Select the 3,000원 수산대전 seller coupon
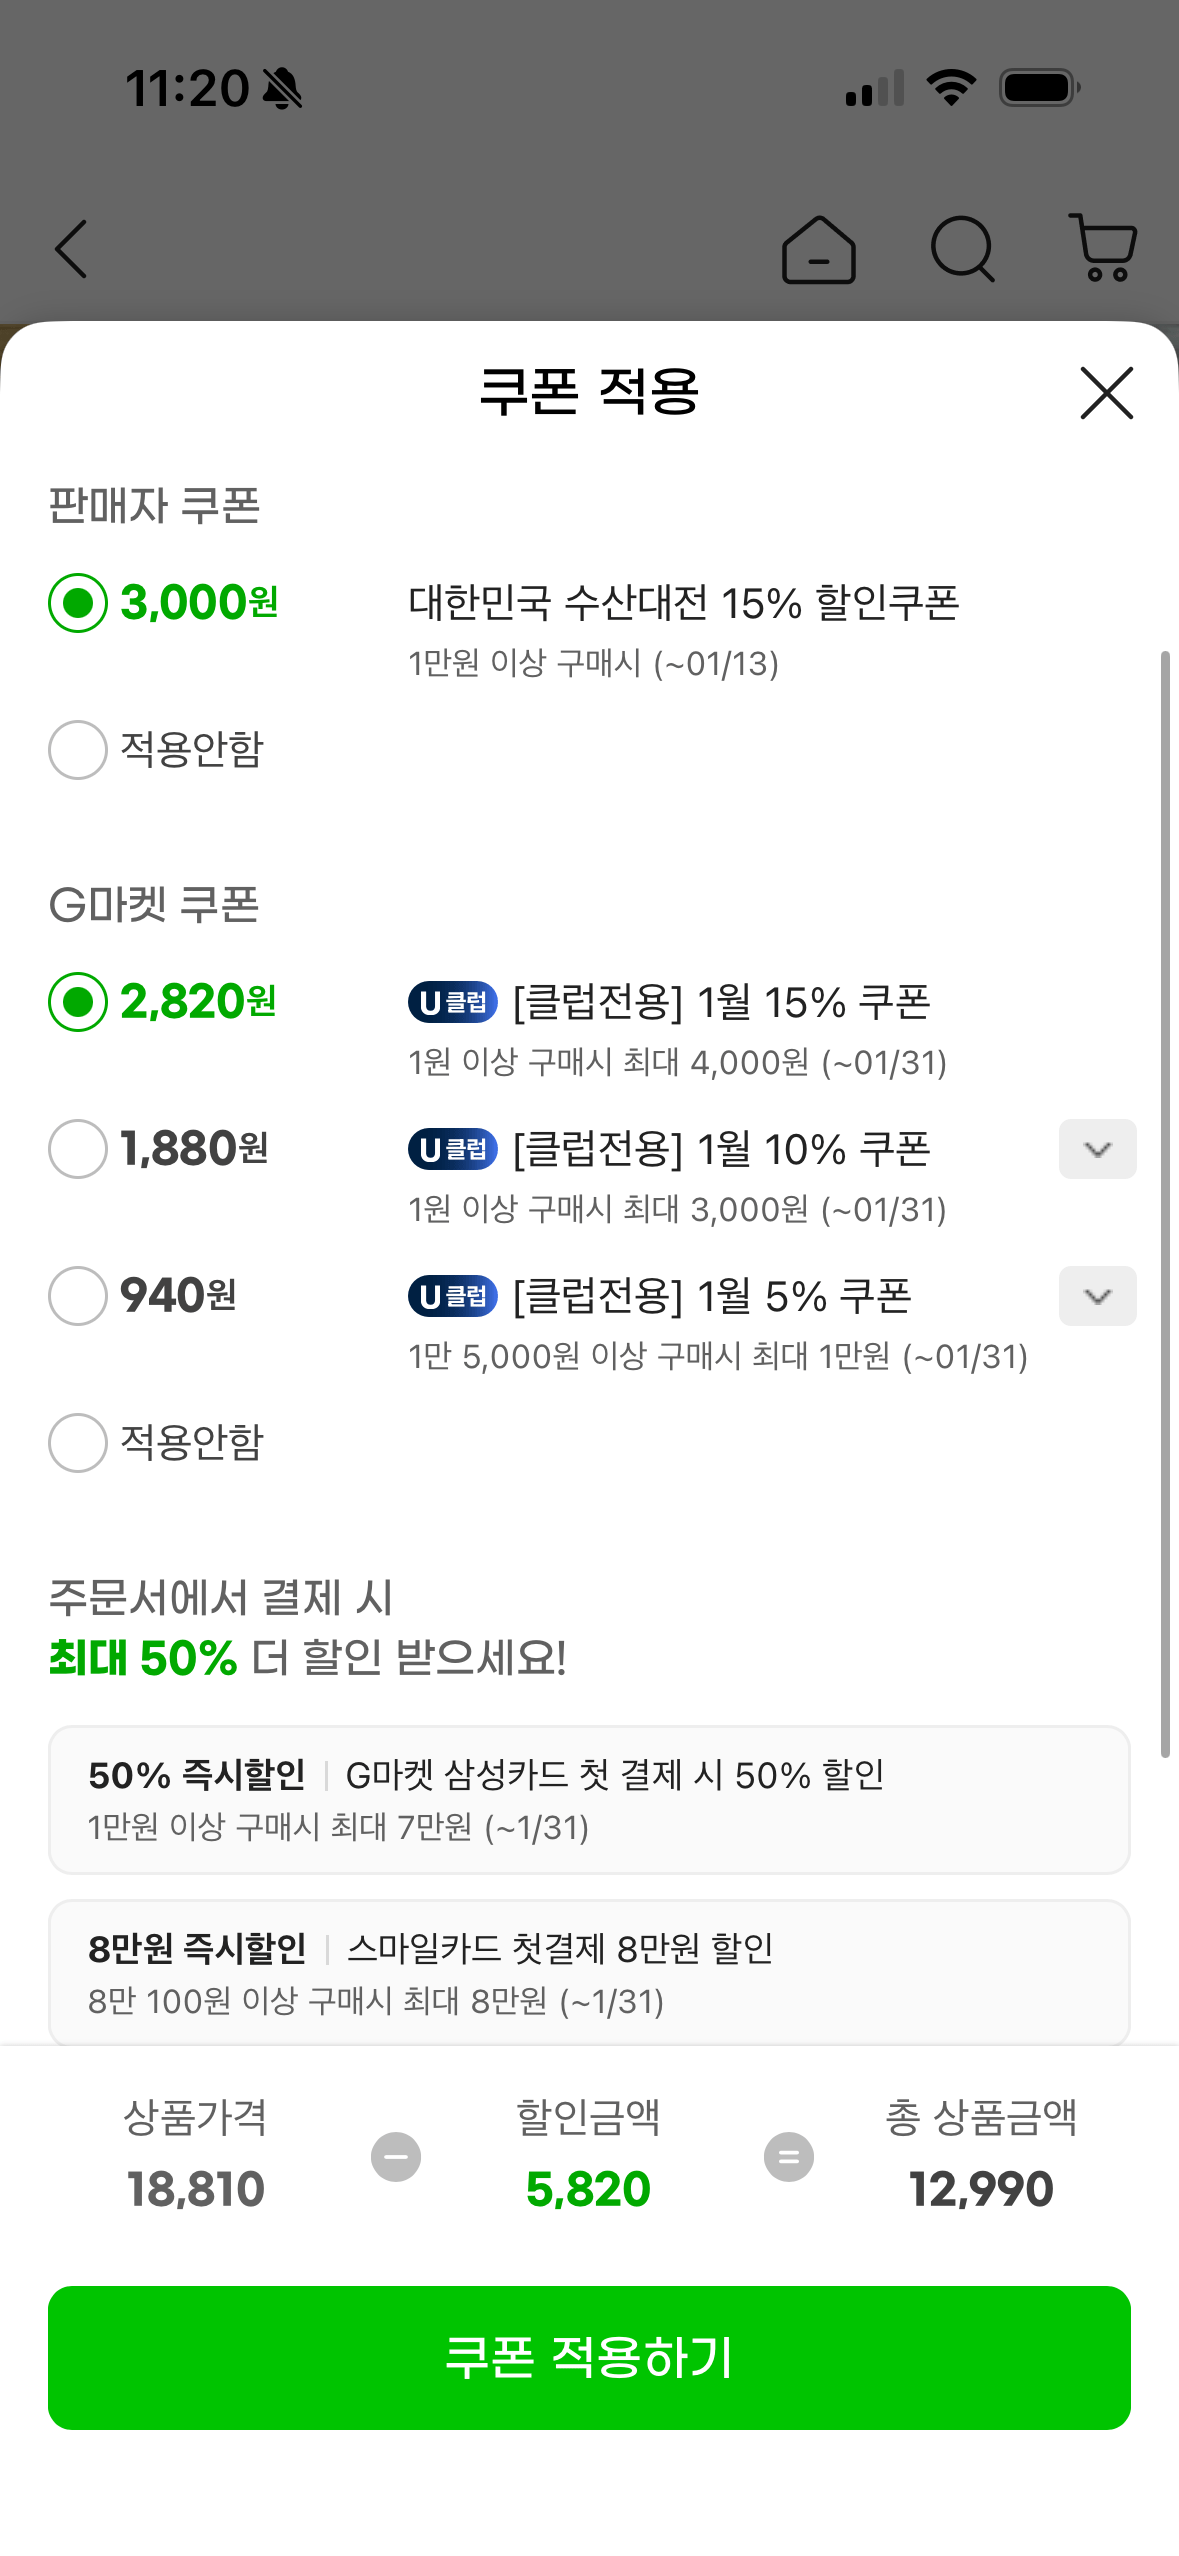 (77, 602)
